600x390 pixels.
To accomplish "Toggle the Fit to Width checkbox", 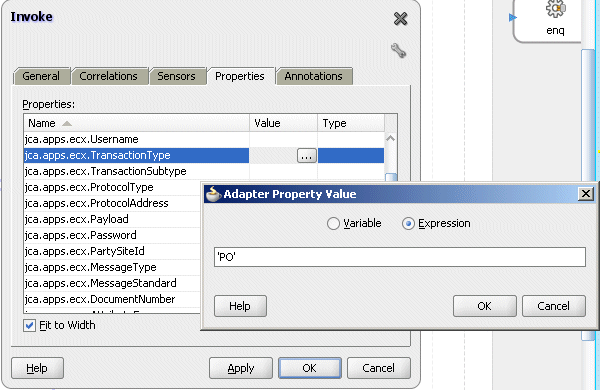I will [x=29, y=326].
